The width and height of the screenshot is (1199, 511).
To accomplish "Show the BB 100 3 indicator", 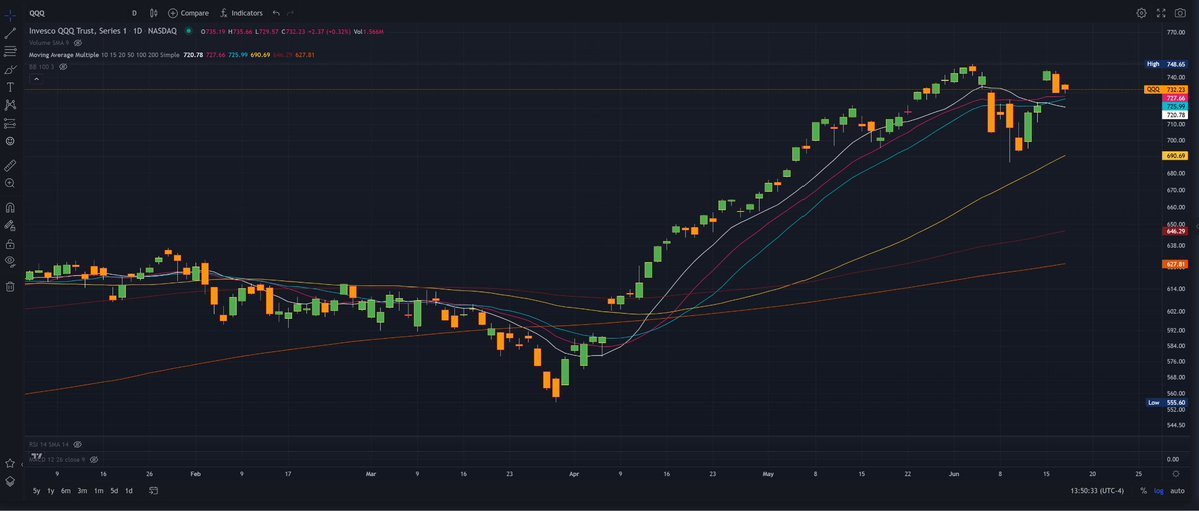I will (63, 67).
